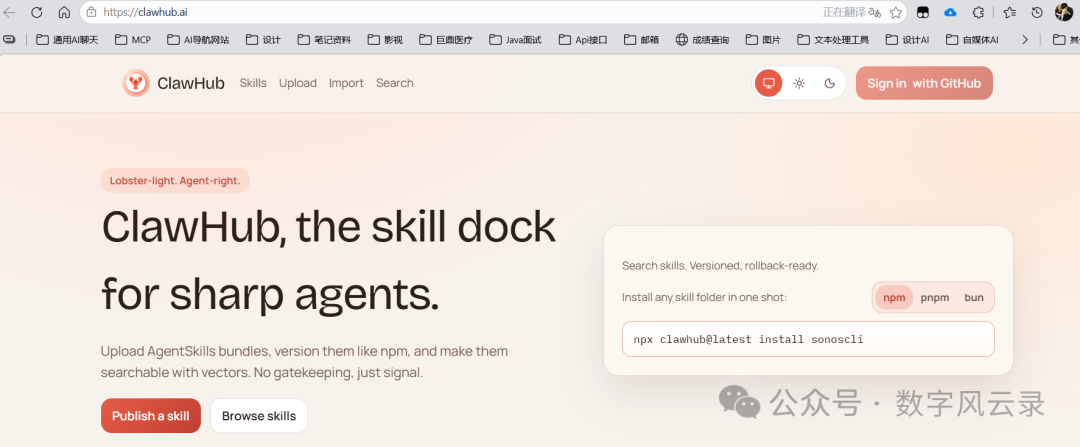This screenshot has height=447, width=1080.
Task: Click the npx clawhub install command box
Action: [x=808, y=339]
